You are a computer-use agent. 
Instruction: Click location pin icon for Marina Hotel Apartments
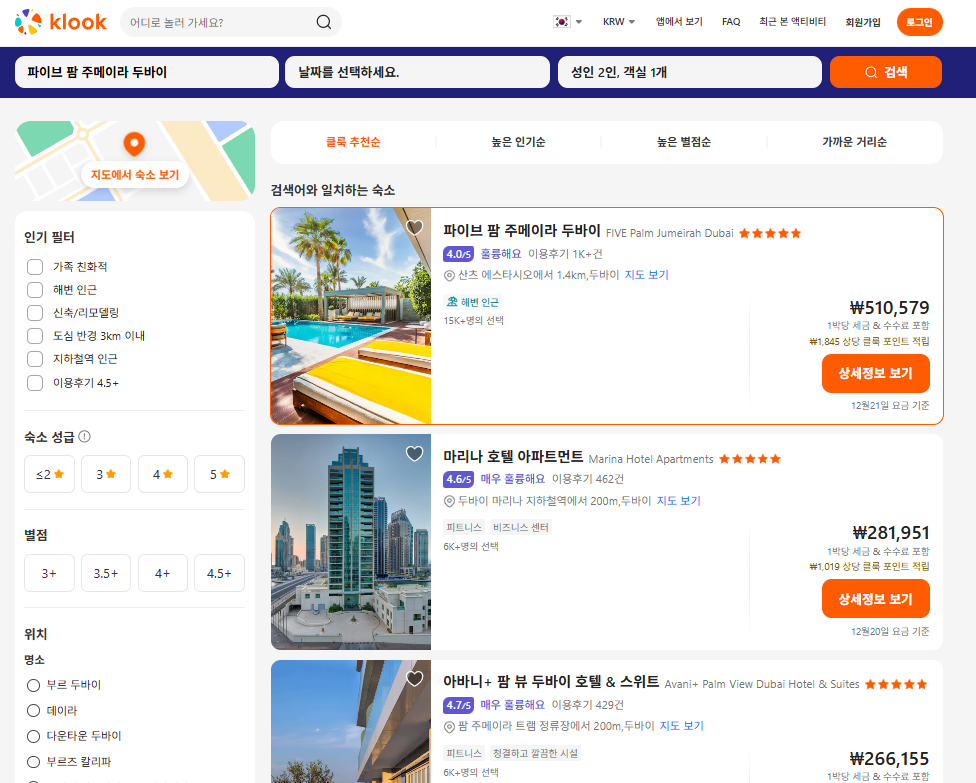point(449,501)
